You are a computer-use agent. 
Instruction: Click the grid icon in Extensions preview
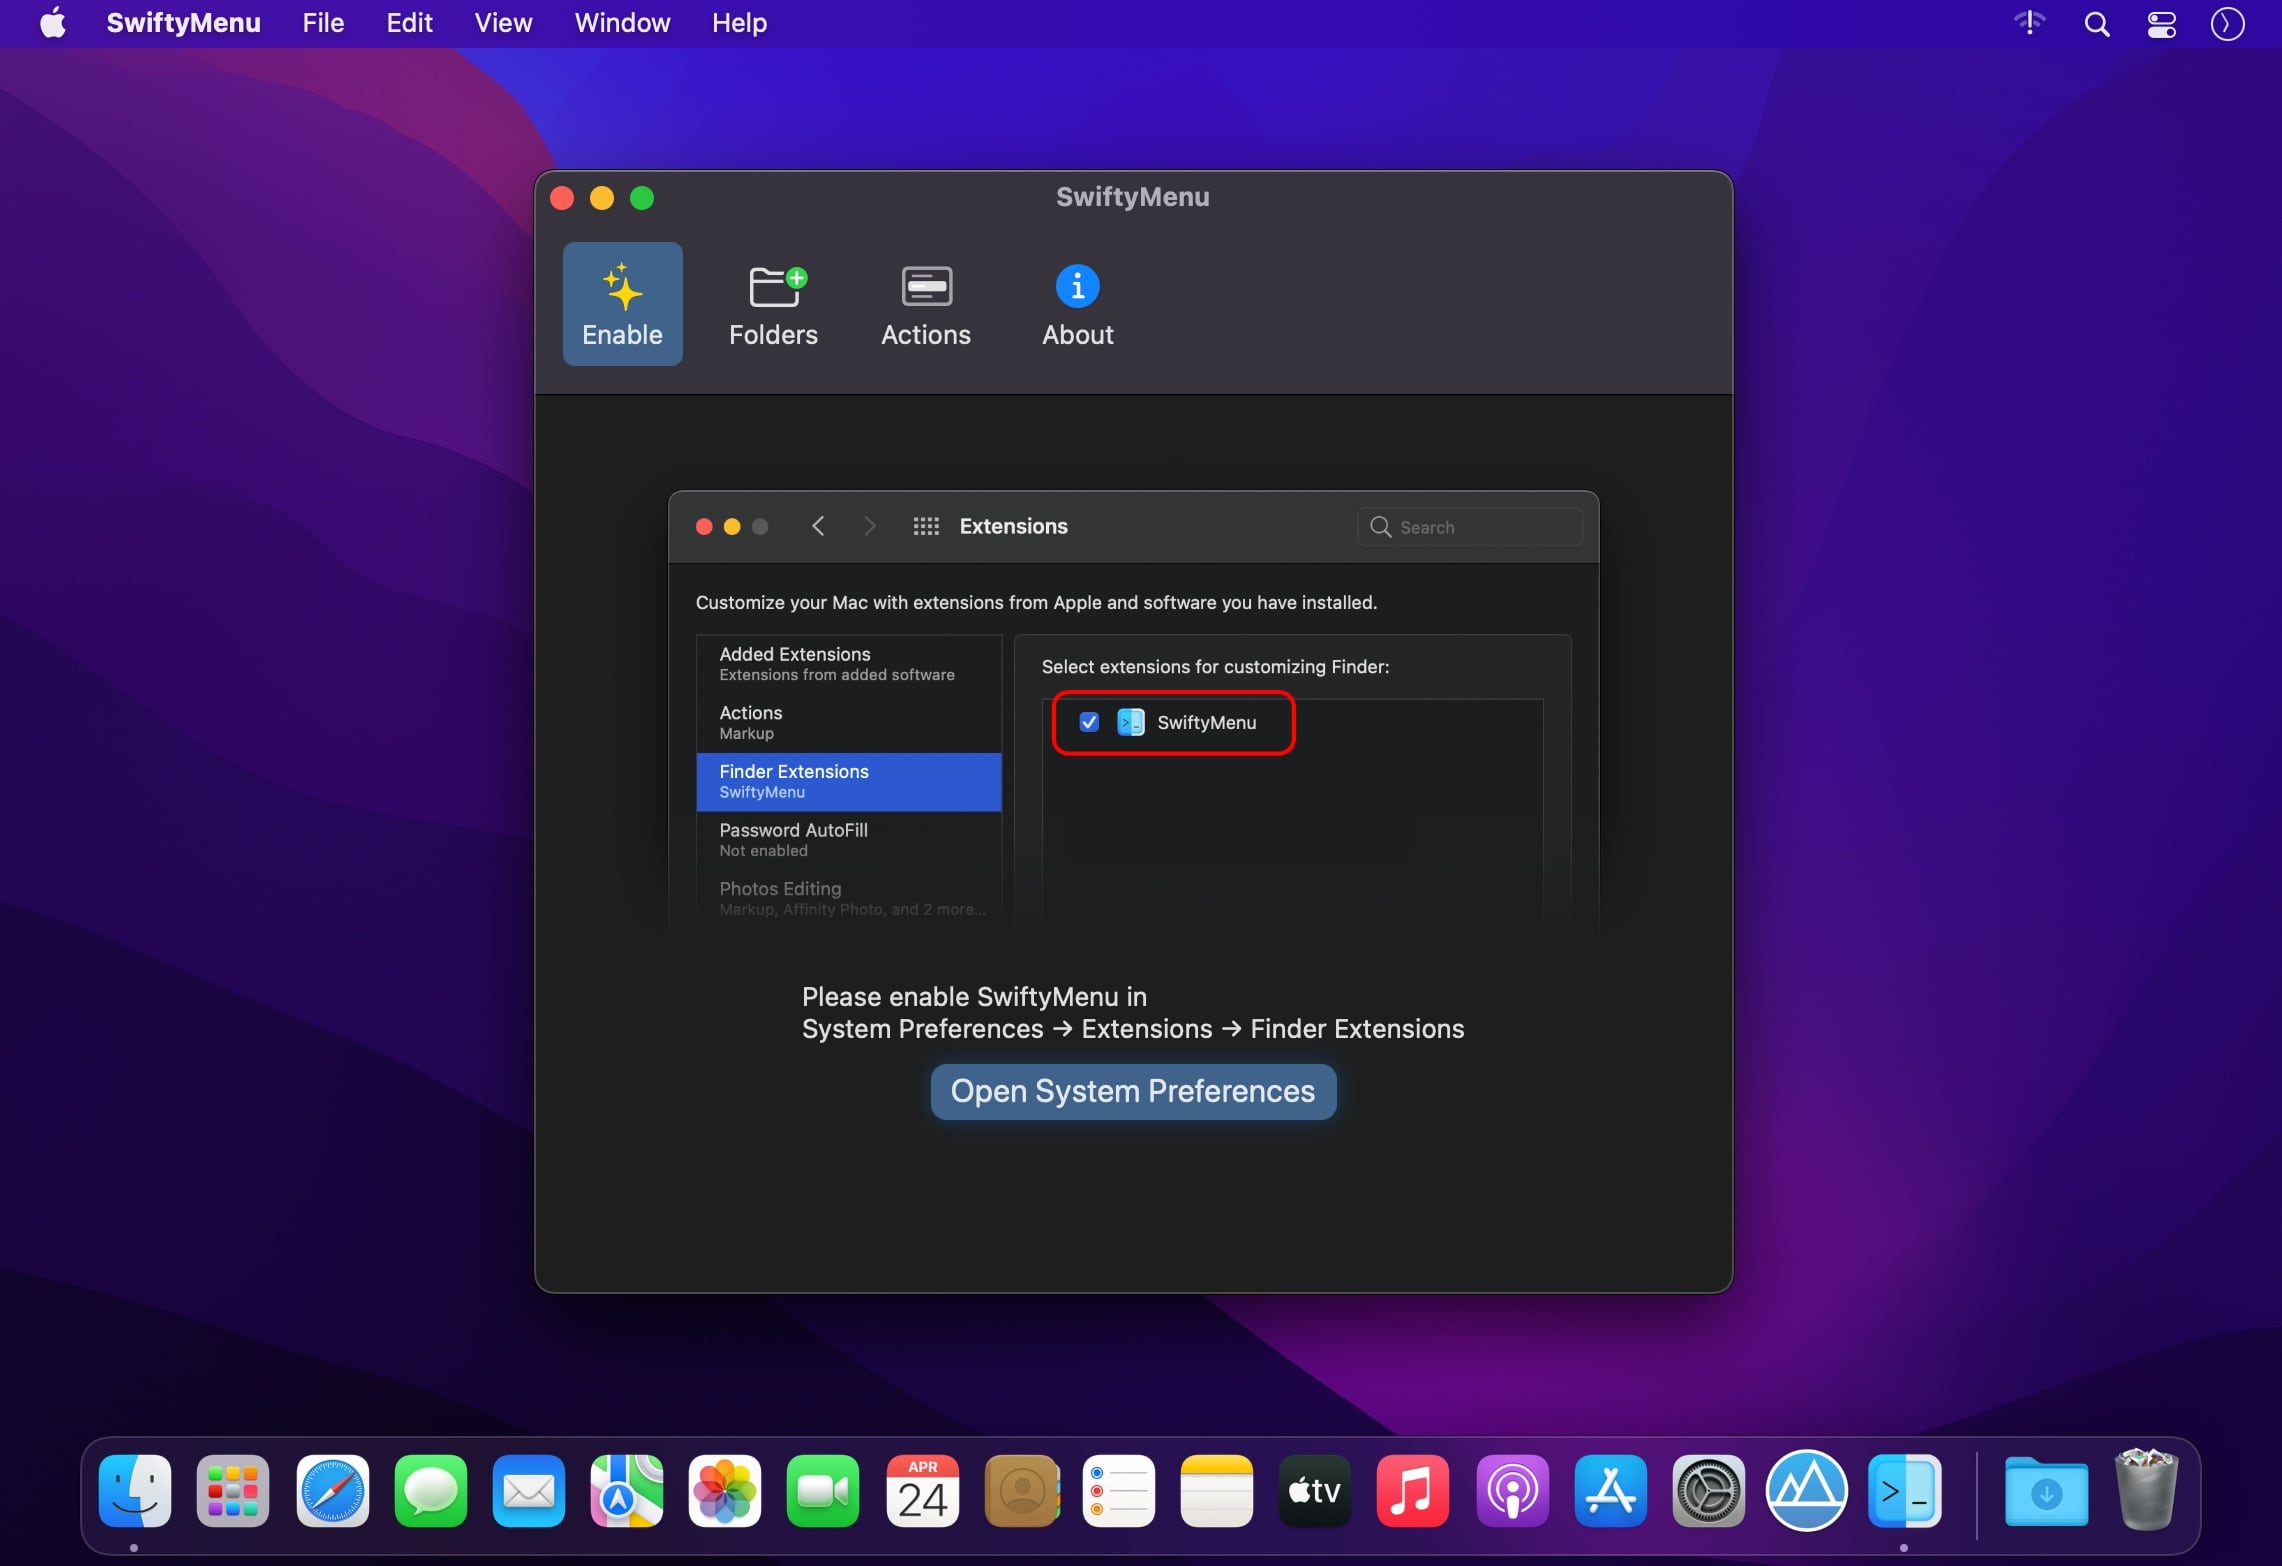click(x=926, y=526)
